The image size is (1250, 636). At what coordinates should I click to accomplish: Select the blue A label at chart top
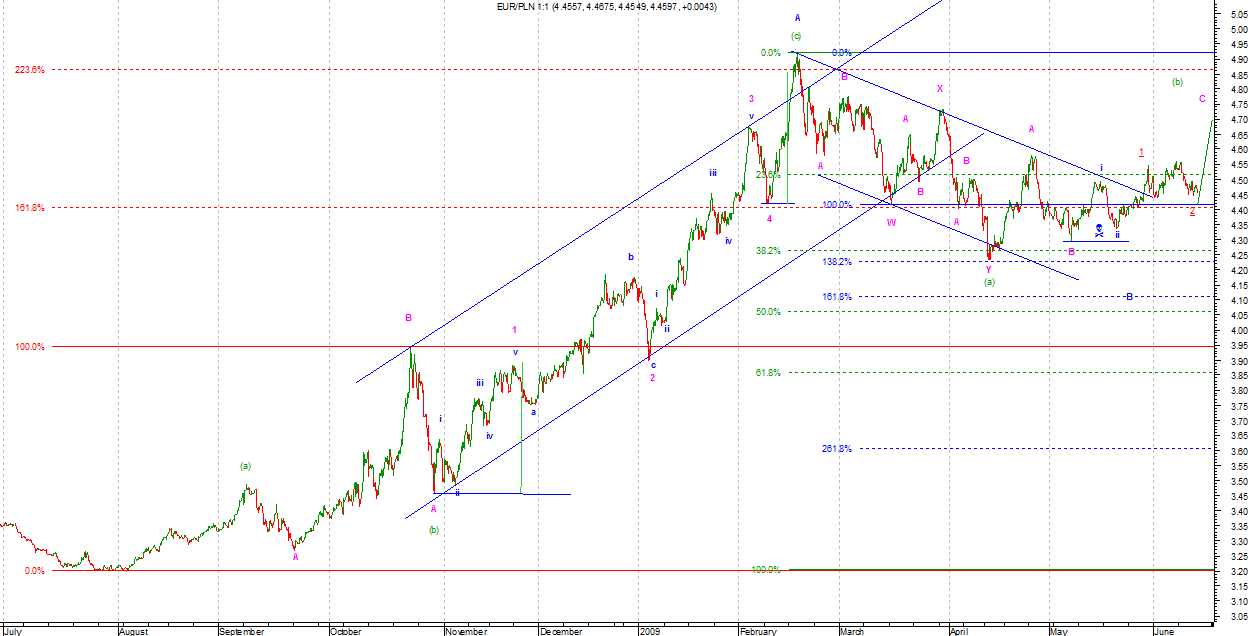coord(797,18)
